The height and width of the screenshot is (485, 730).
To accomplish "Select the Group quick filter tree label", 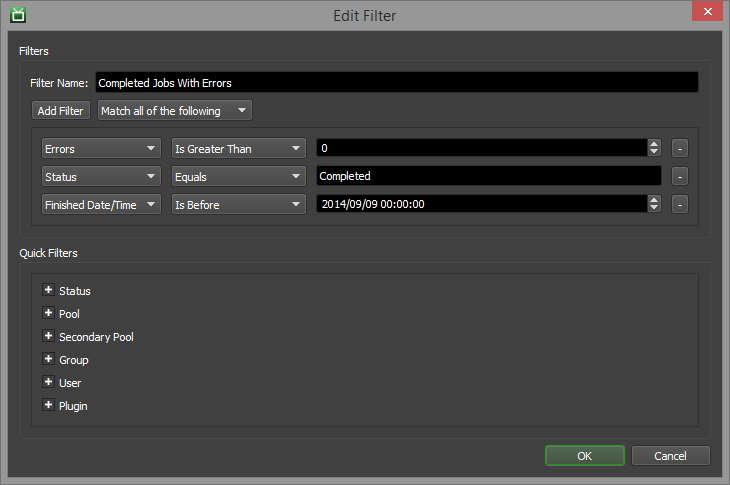I will tap(74, 360).
